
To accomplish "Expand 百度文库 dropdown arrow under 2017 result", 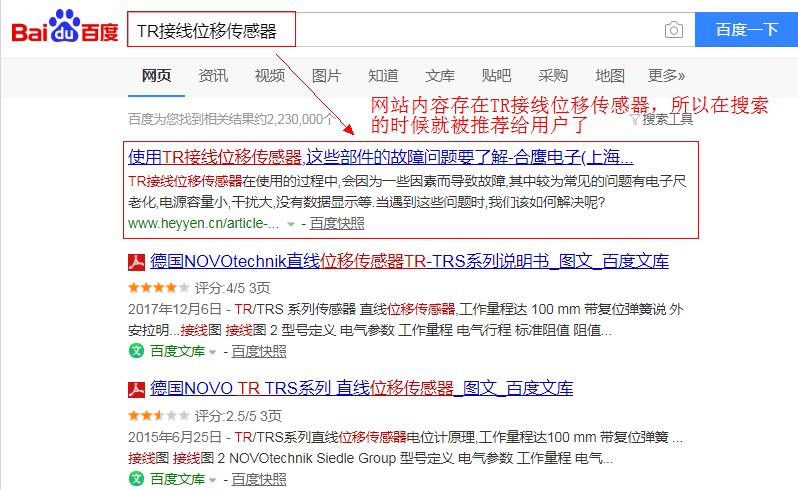I will [x=212, y=352].
